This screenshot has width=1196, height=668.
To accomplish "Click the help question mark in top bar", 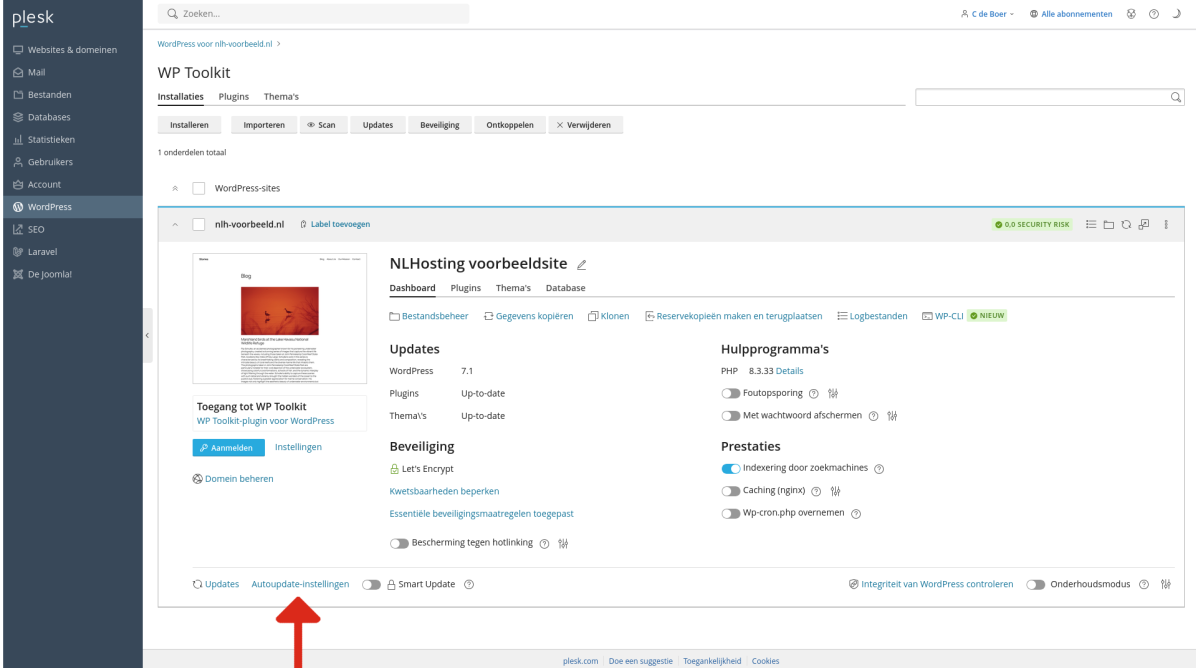I will click(1153, 14).
